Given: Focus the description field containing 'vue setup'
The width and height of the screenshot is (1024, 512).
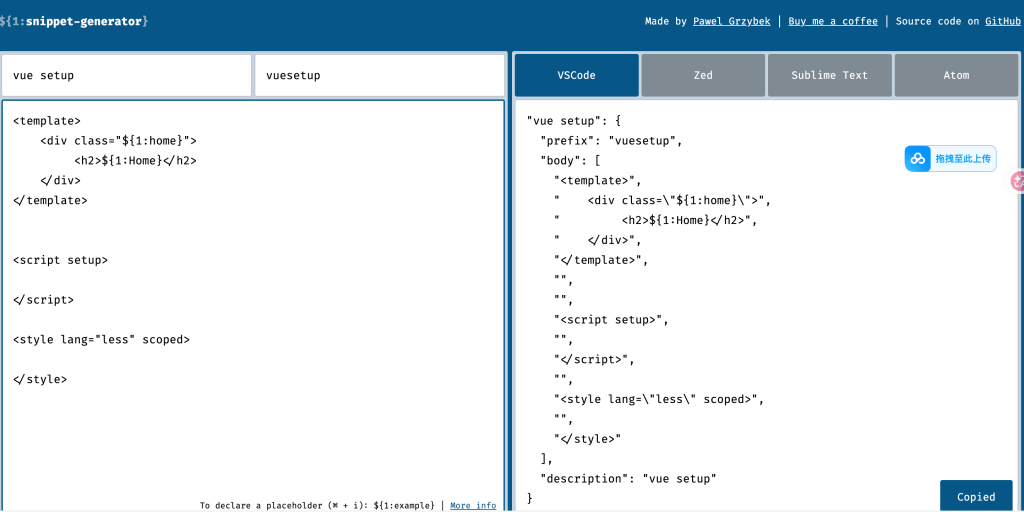Looking at the screenshot, I should [x=126, y=75].
